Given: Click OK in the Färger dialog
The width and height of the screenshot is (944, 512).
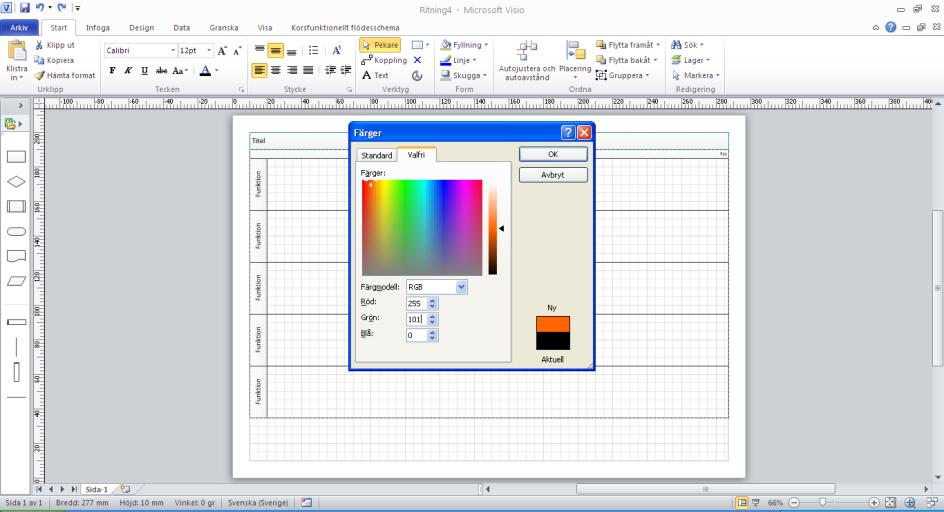Looking at the screenshot, I should 553,154.
